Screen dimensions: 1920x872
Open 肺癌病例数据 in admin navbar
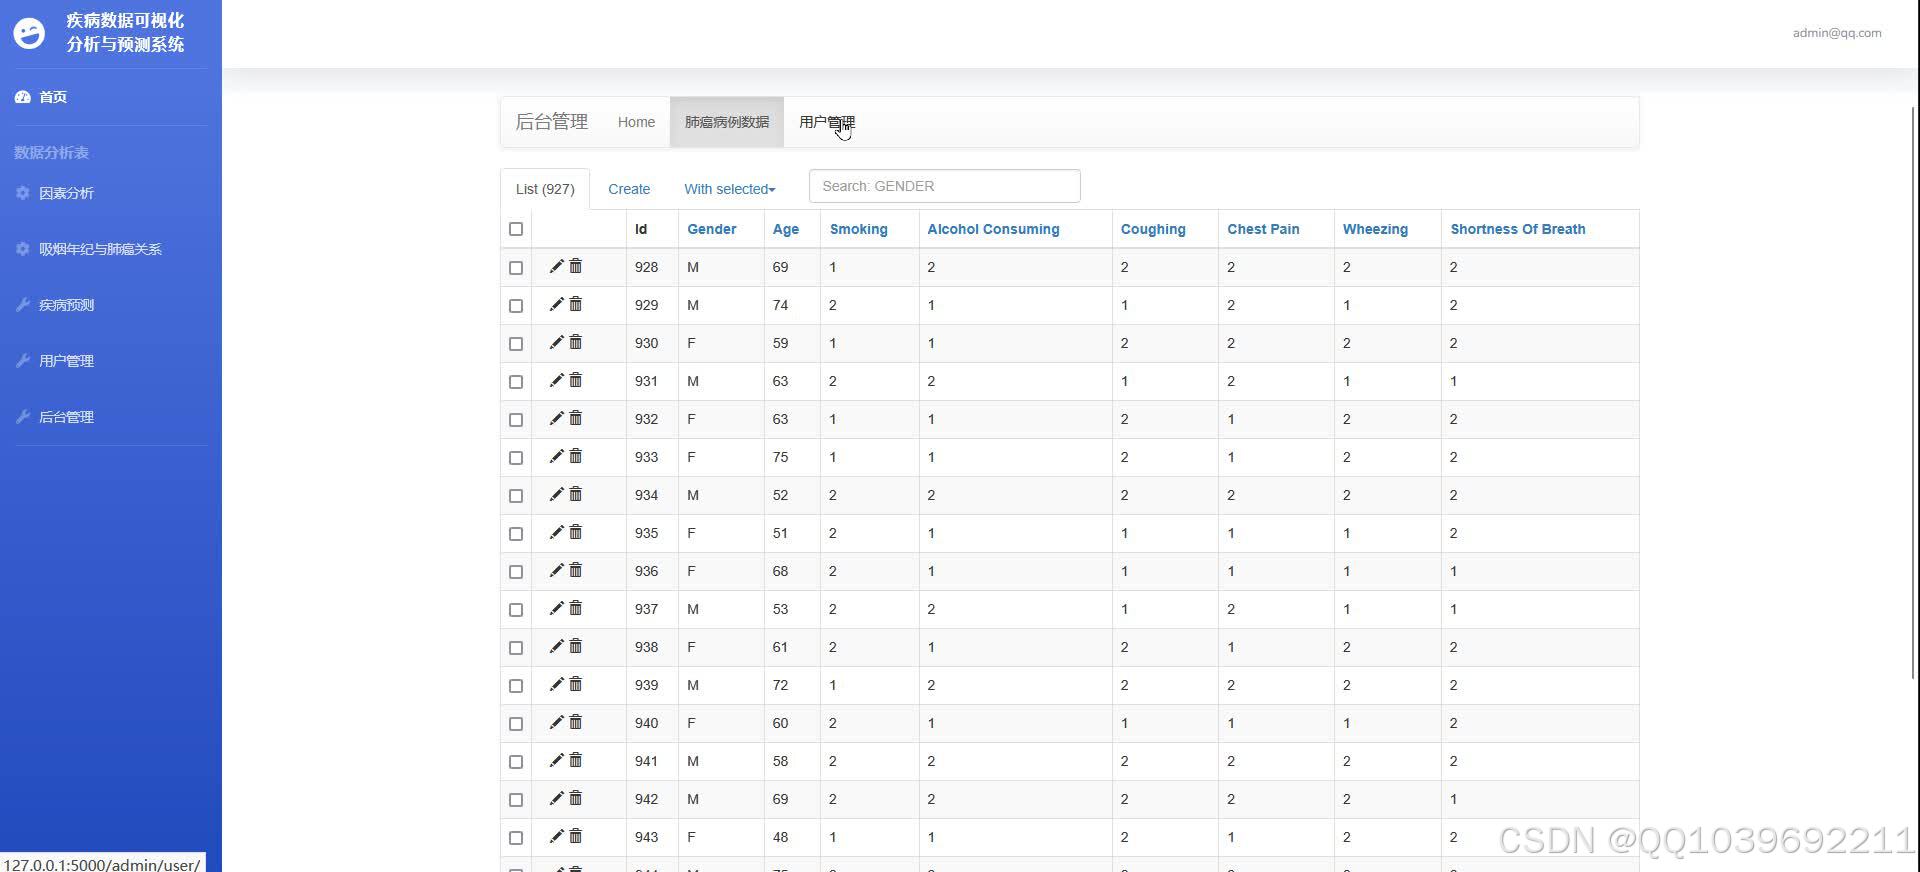[727, 122]
